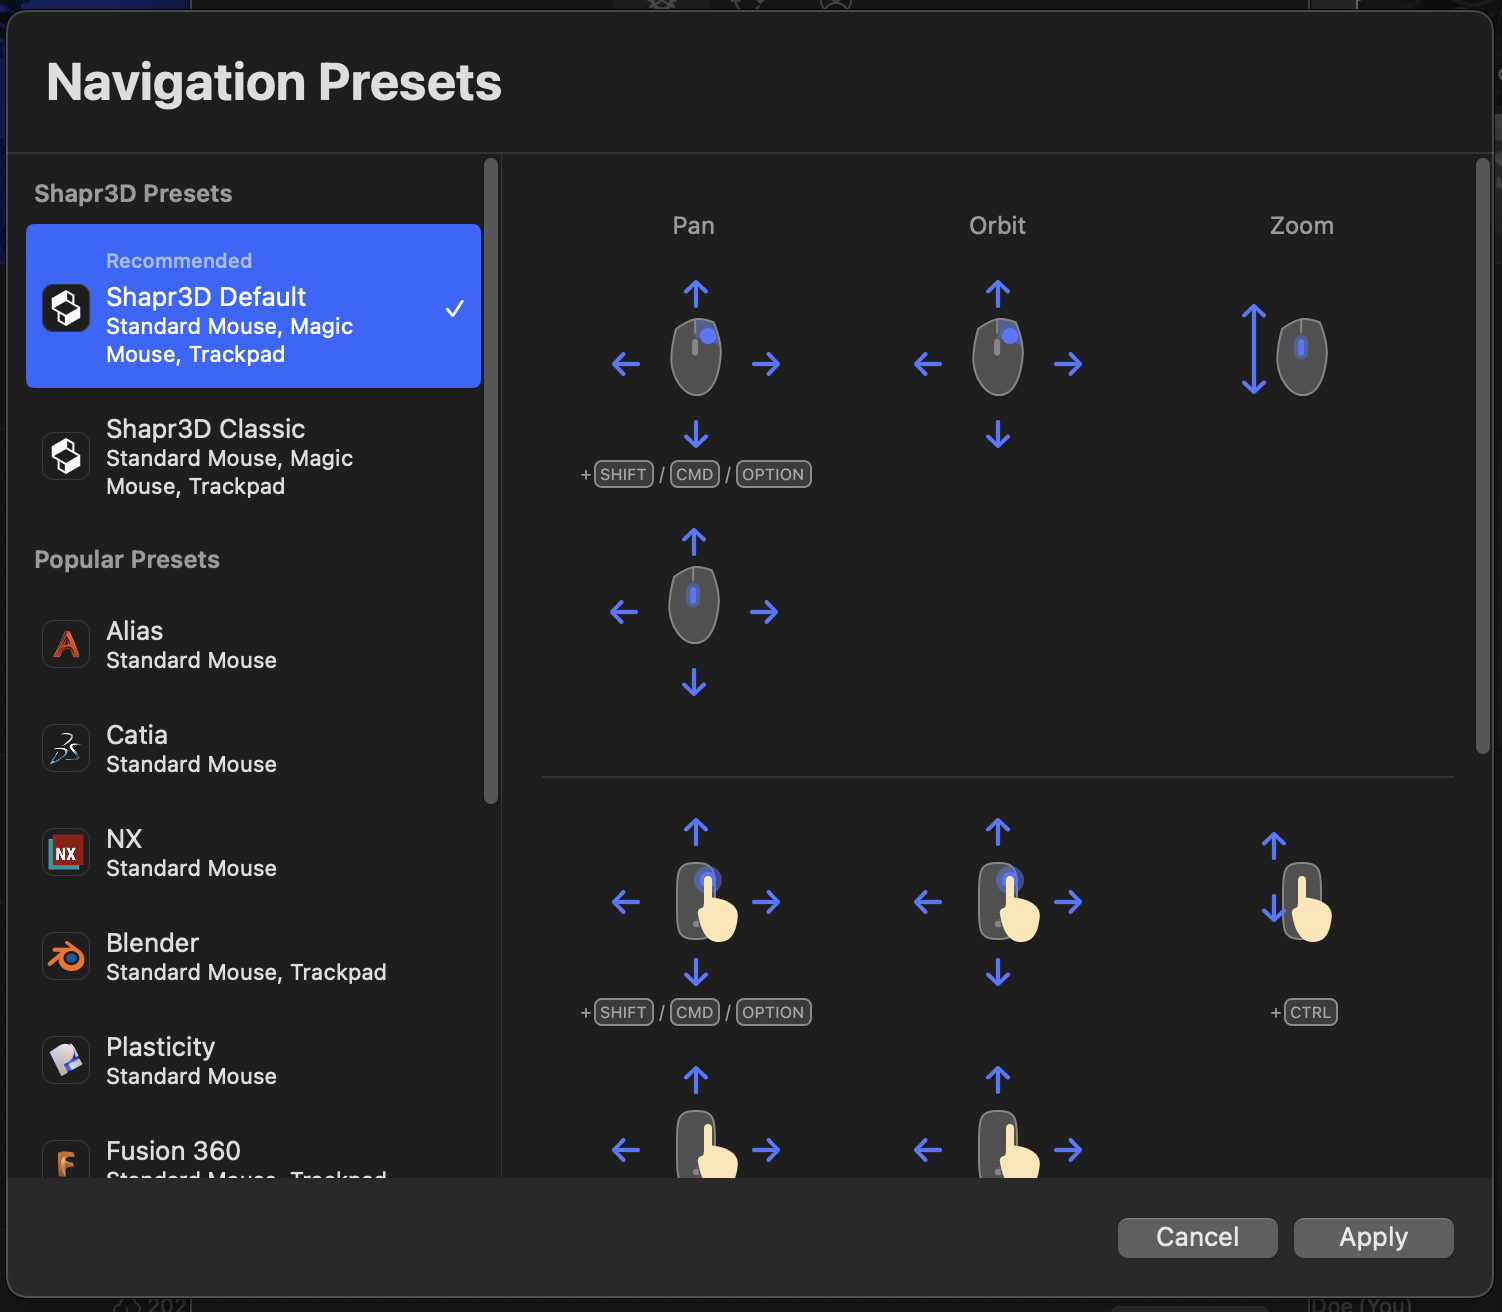Viewport: 1502px width, 1312px height.
Task: Click the Shapr3D Default preset icon
Action: 66,307
